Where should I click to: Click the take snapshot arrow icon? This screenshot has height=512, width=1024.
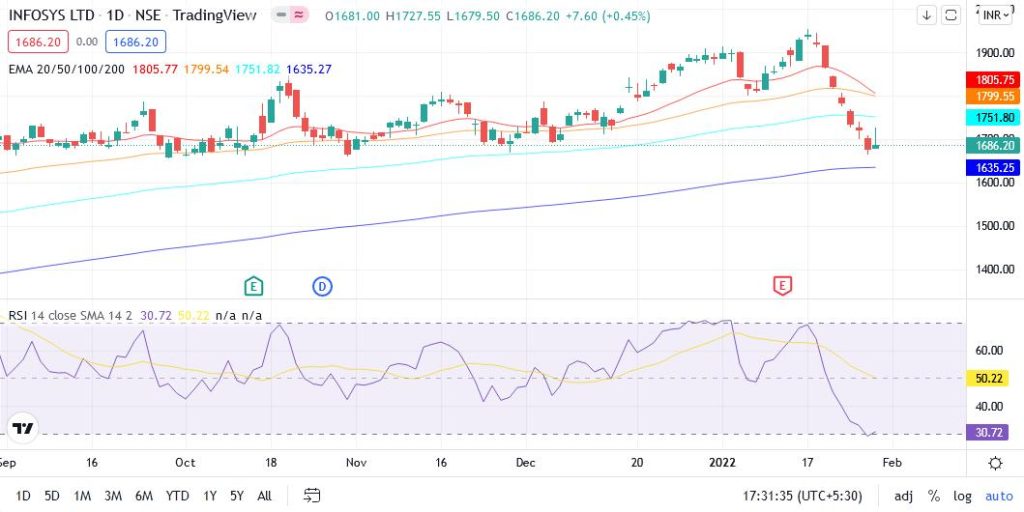click(927, 15)
